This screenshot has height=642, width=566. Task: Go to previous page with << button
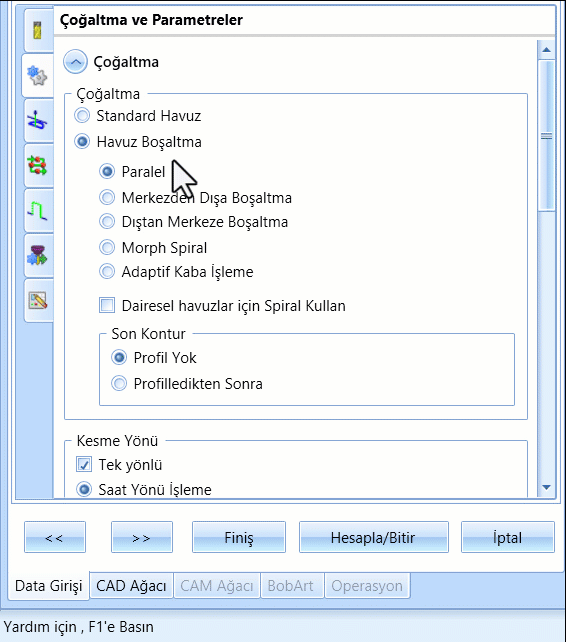pos(55,537)
